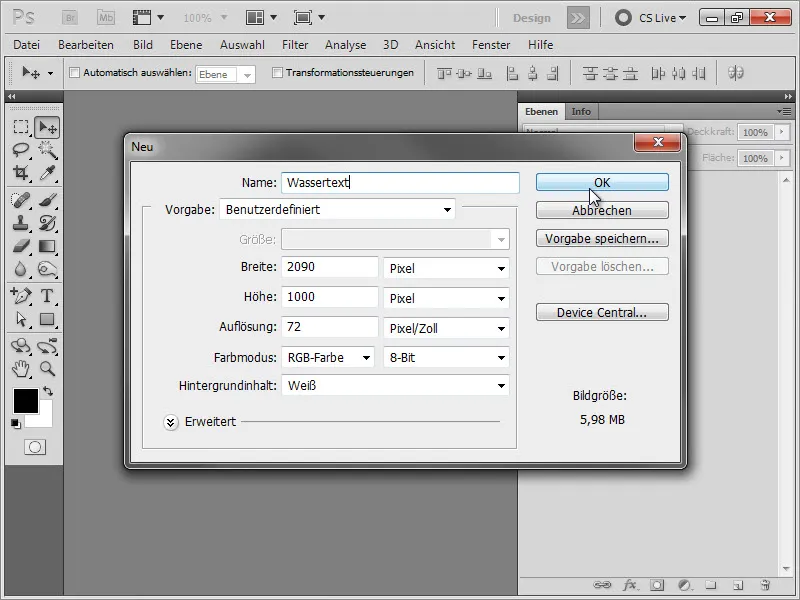Enable Transformationssteuerungen checkbox

point(277,72)
